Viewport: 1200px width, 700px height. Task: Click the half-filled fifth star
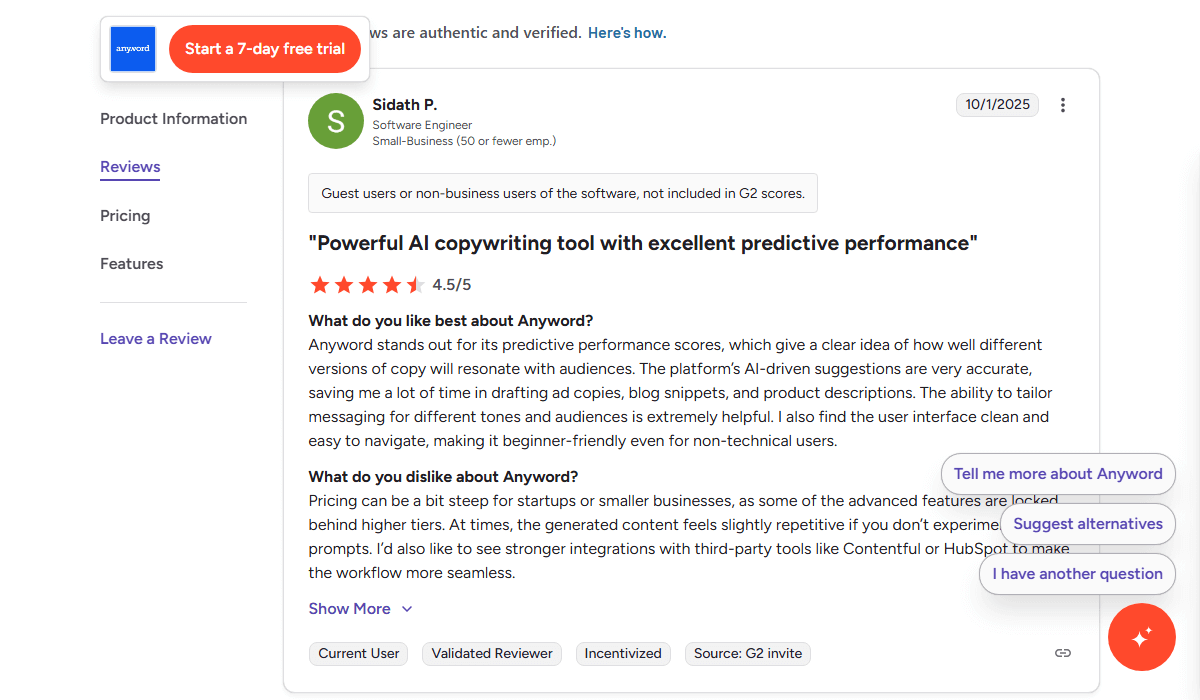click(x=417, y=284)
